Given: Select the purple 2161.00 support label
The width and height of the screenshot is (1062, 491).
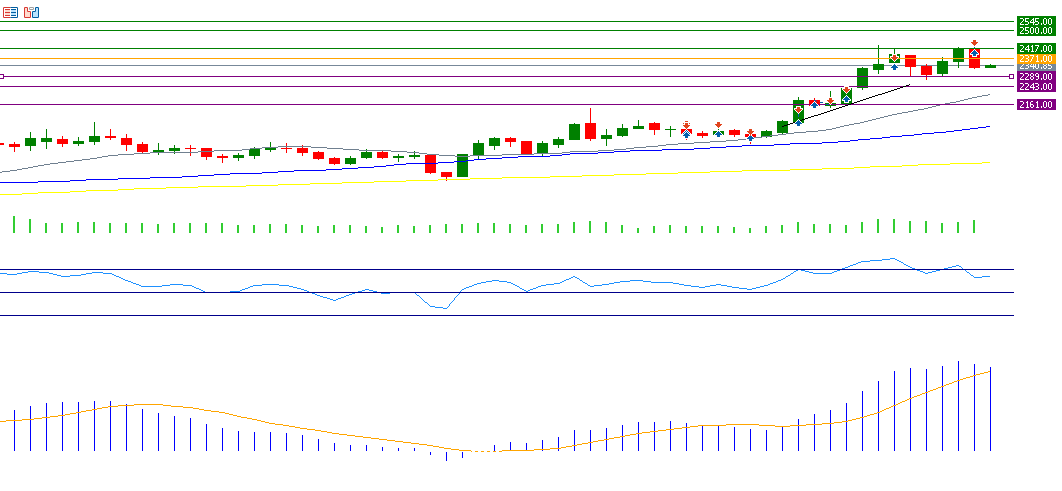Looking at the screenshot, I should (1035, 104).
